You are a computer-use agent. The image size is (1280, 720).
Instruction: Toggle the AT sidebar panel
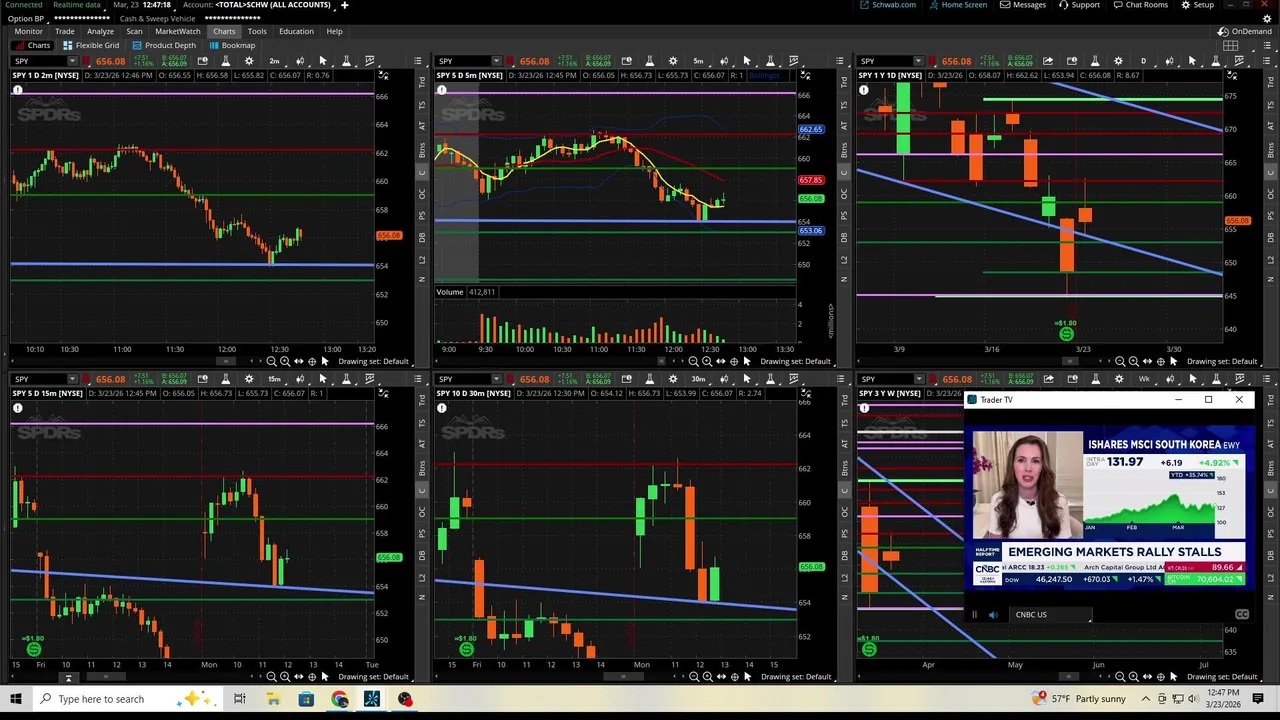click(x=422, y=125)
